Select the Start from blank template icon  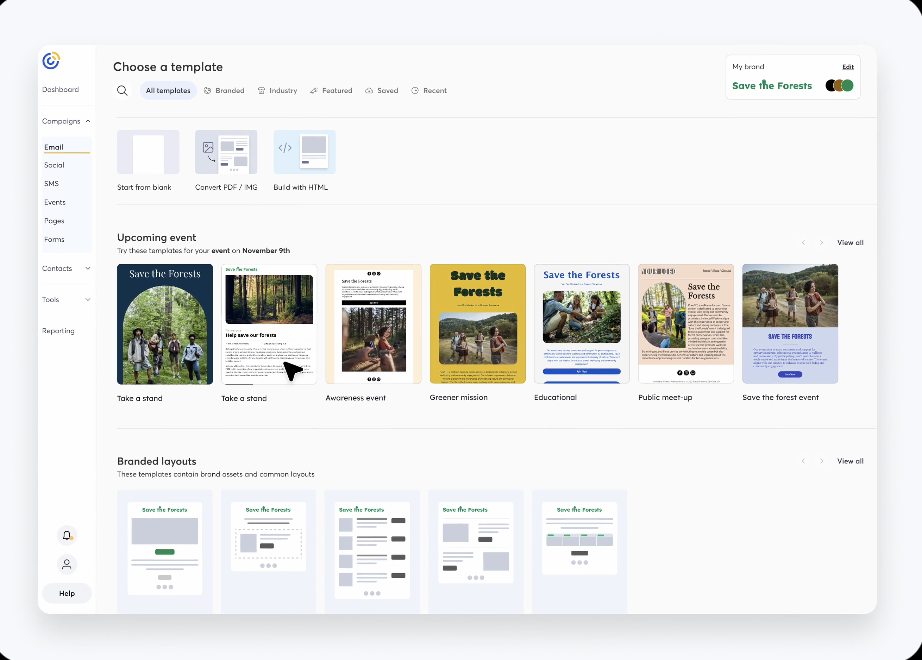(x=148, y=153)
